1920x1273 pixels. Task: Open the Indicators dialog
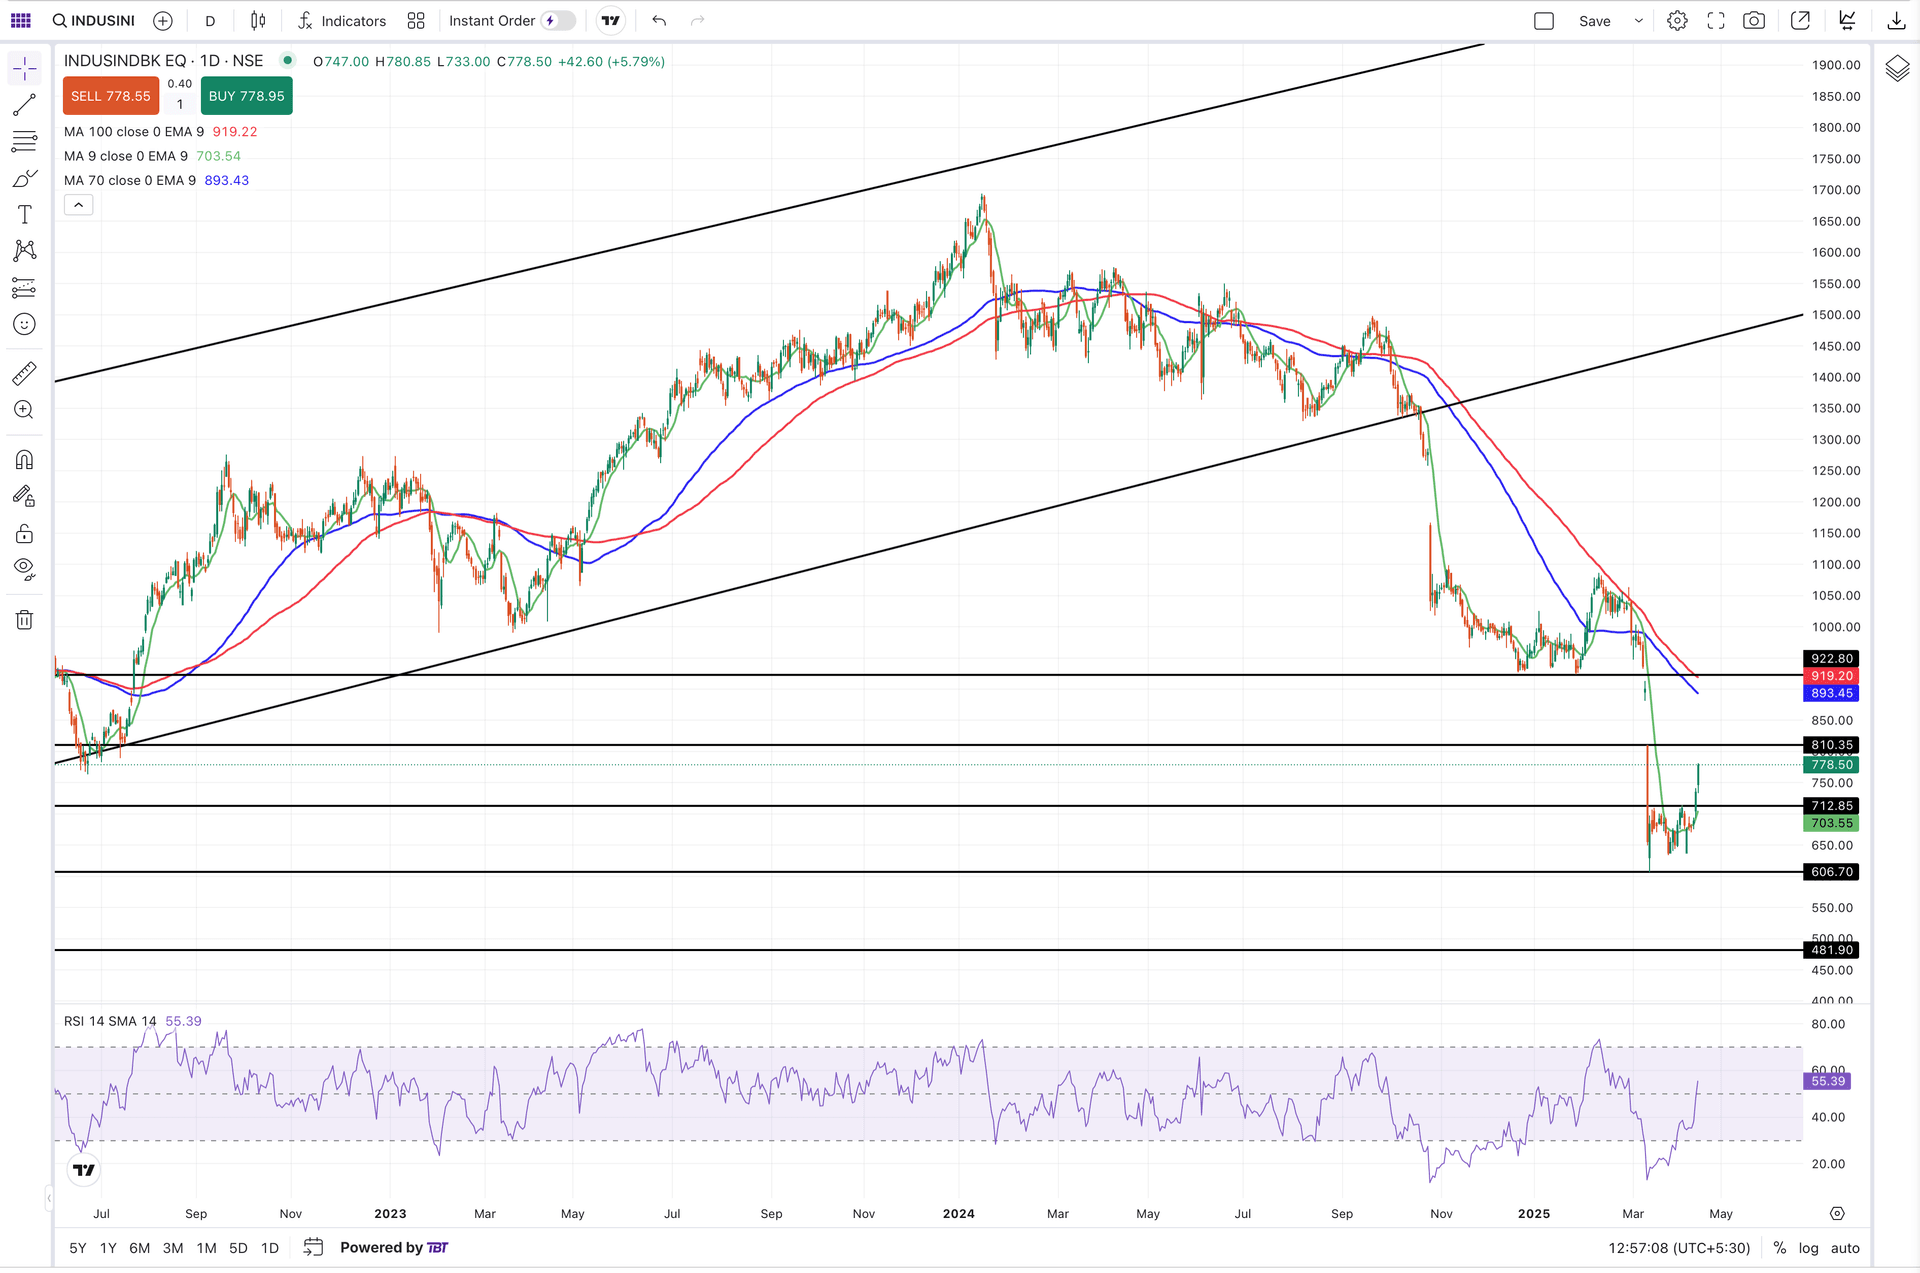point(342,20)
